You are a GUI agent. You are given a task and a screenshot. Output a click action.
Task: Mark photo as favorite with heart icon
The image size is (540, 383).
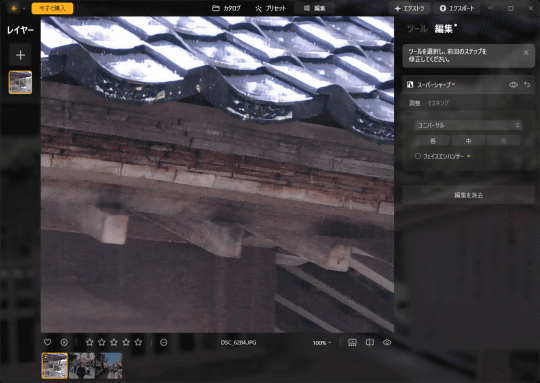click(x=48, y=342)
